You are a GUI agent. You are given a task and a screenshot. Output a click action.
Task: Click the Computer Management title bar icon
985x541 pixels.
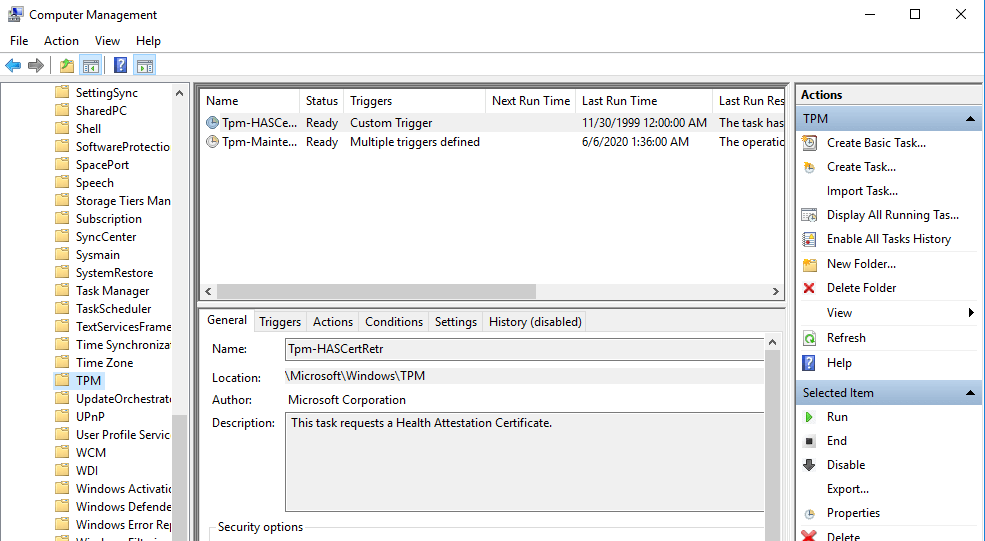[16, 14]
